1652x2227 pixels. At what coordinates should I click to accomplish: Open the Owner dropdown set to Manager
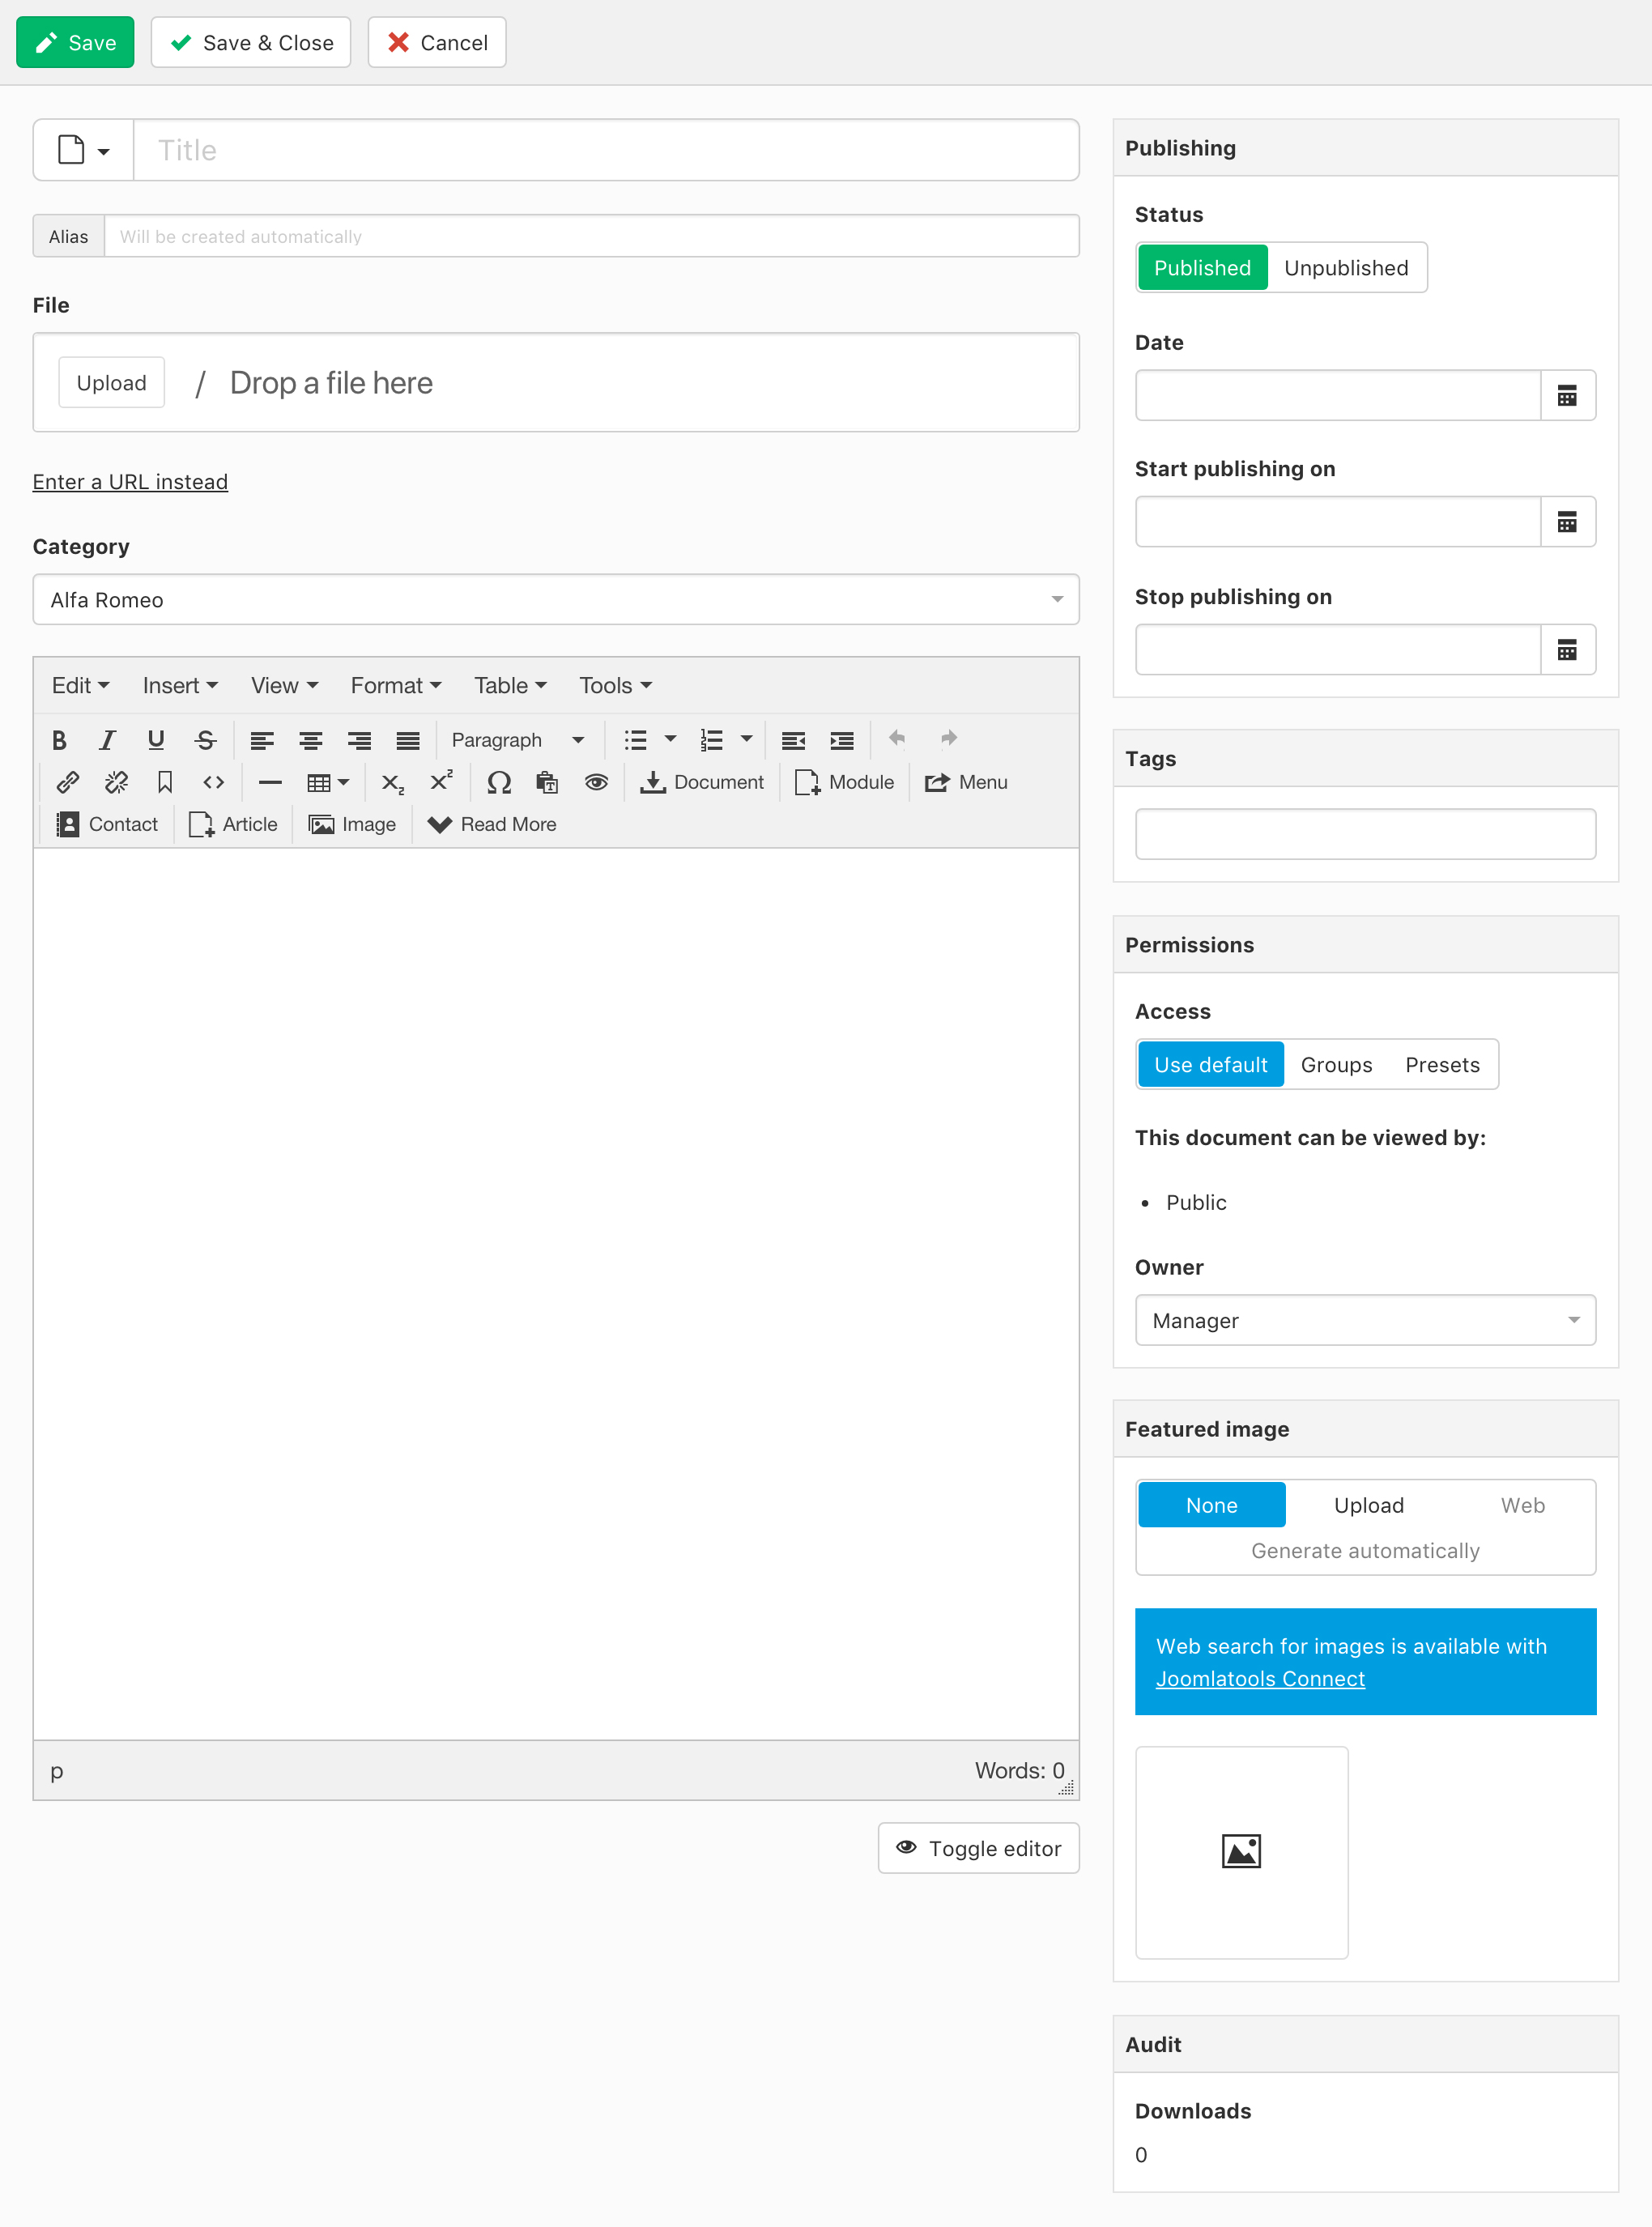1365,1321
